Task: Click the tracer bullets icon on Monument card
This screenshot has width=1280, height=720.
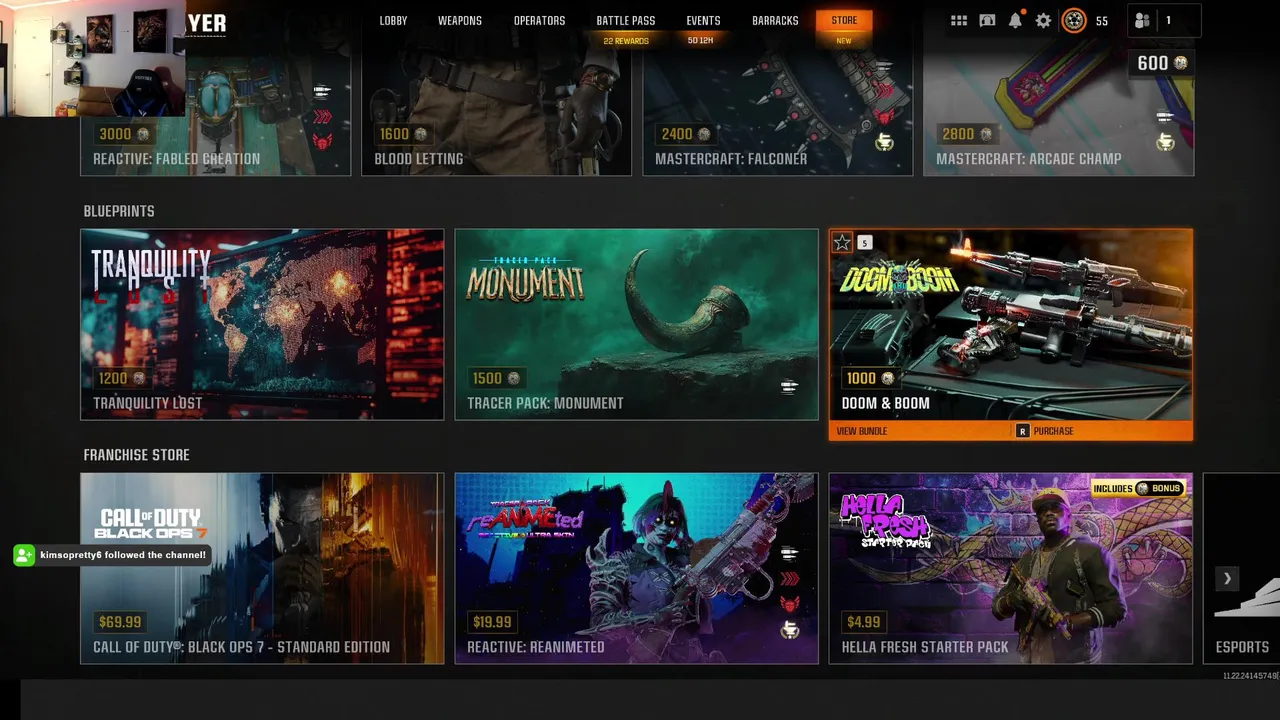Action: tap(789, 386)
